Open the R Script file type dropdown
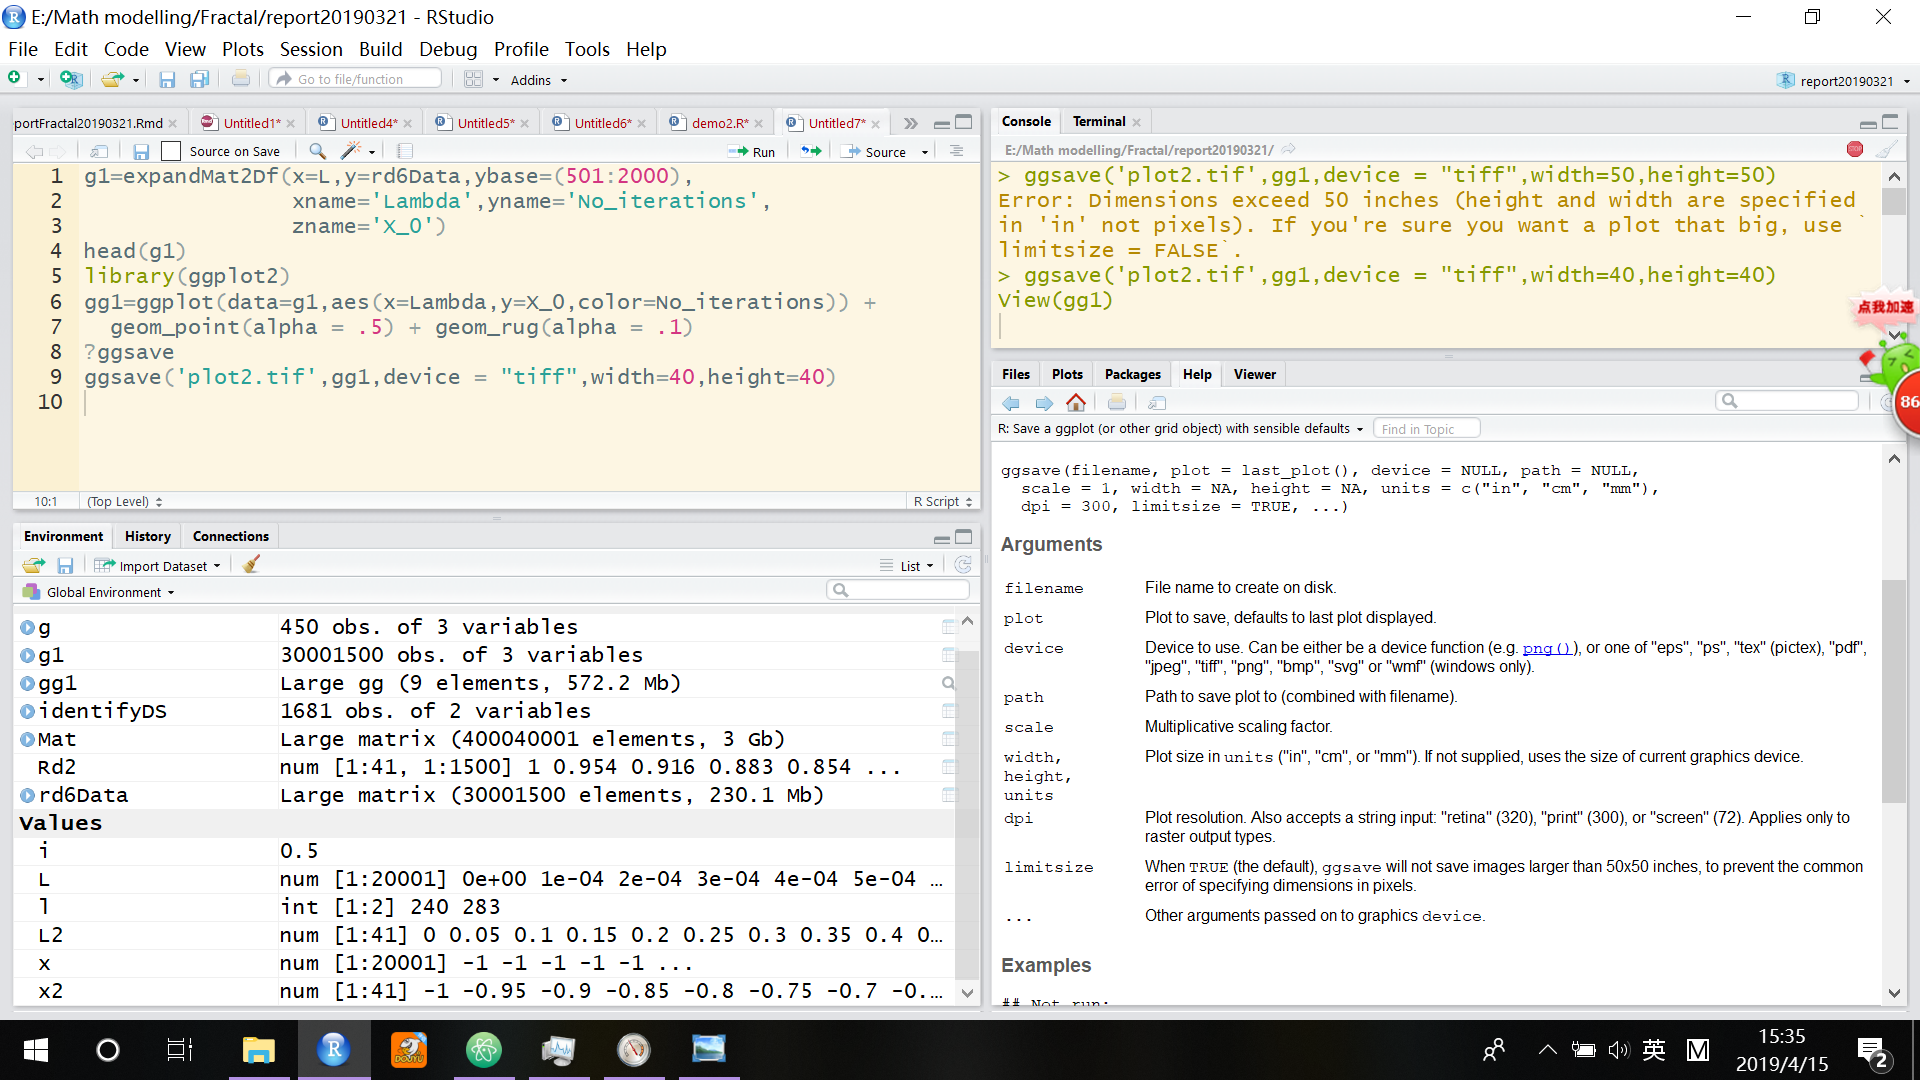This screenshot has height=1080, width=1920. 942,501
